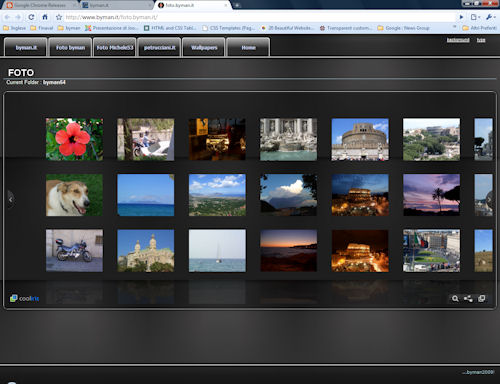The width and height of the screenshot is (500, 384).
Task: Click the hide link at top right
Action: tap(481, 40)
